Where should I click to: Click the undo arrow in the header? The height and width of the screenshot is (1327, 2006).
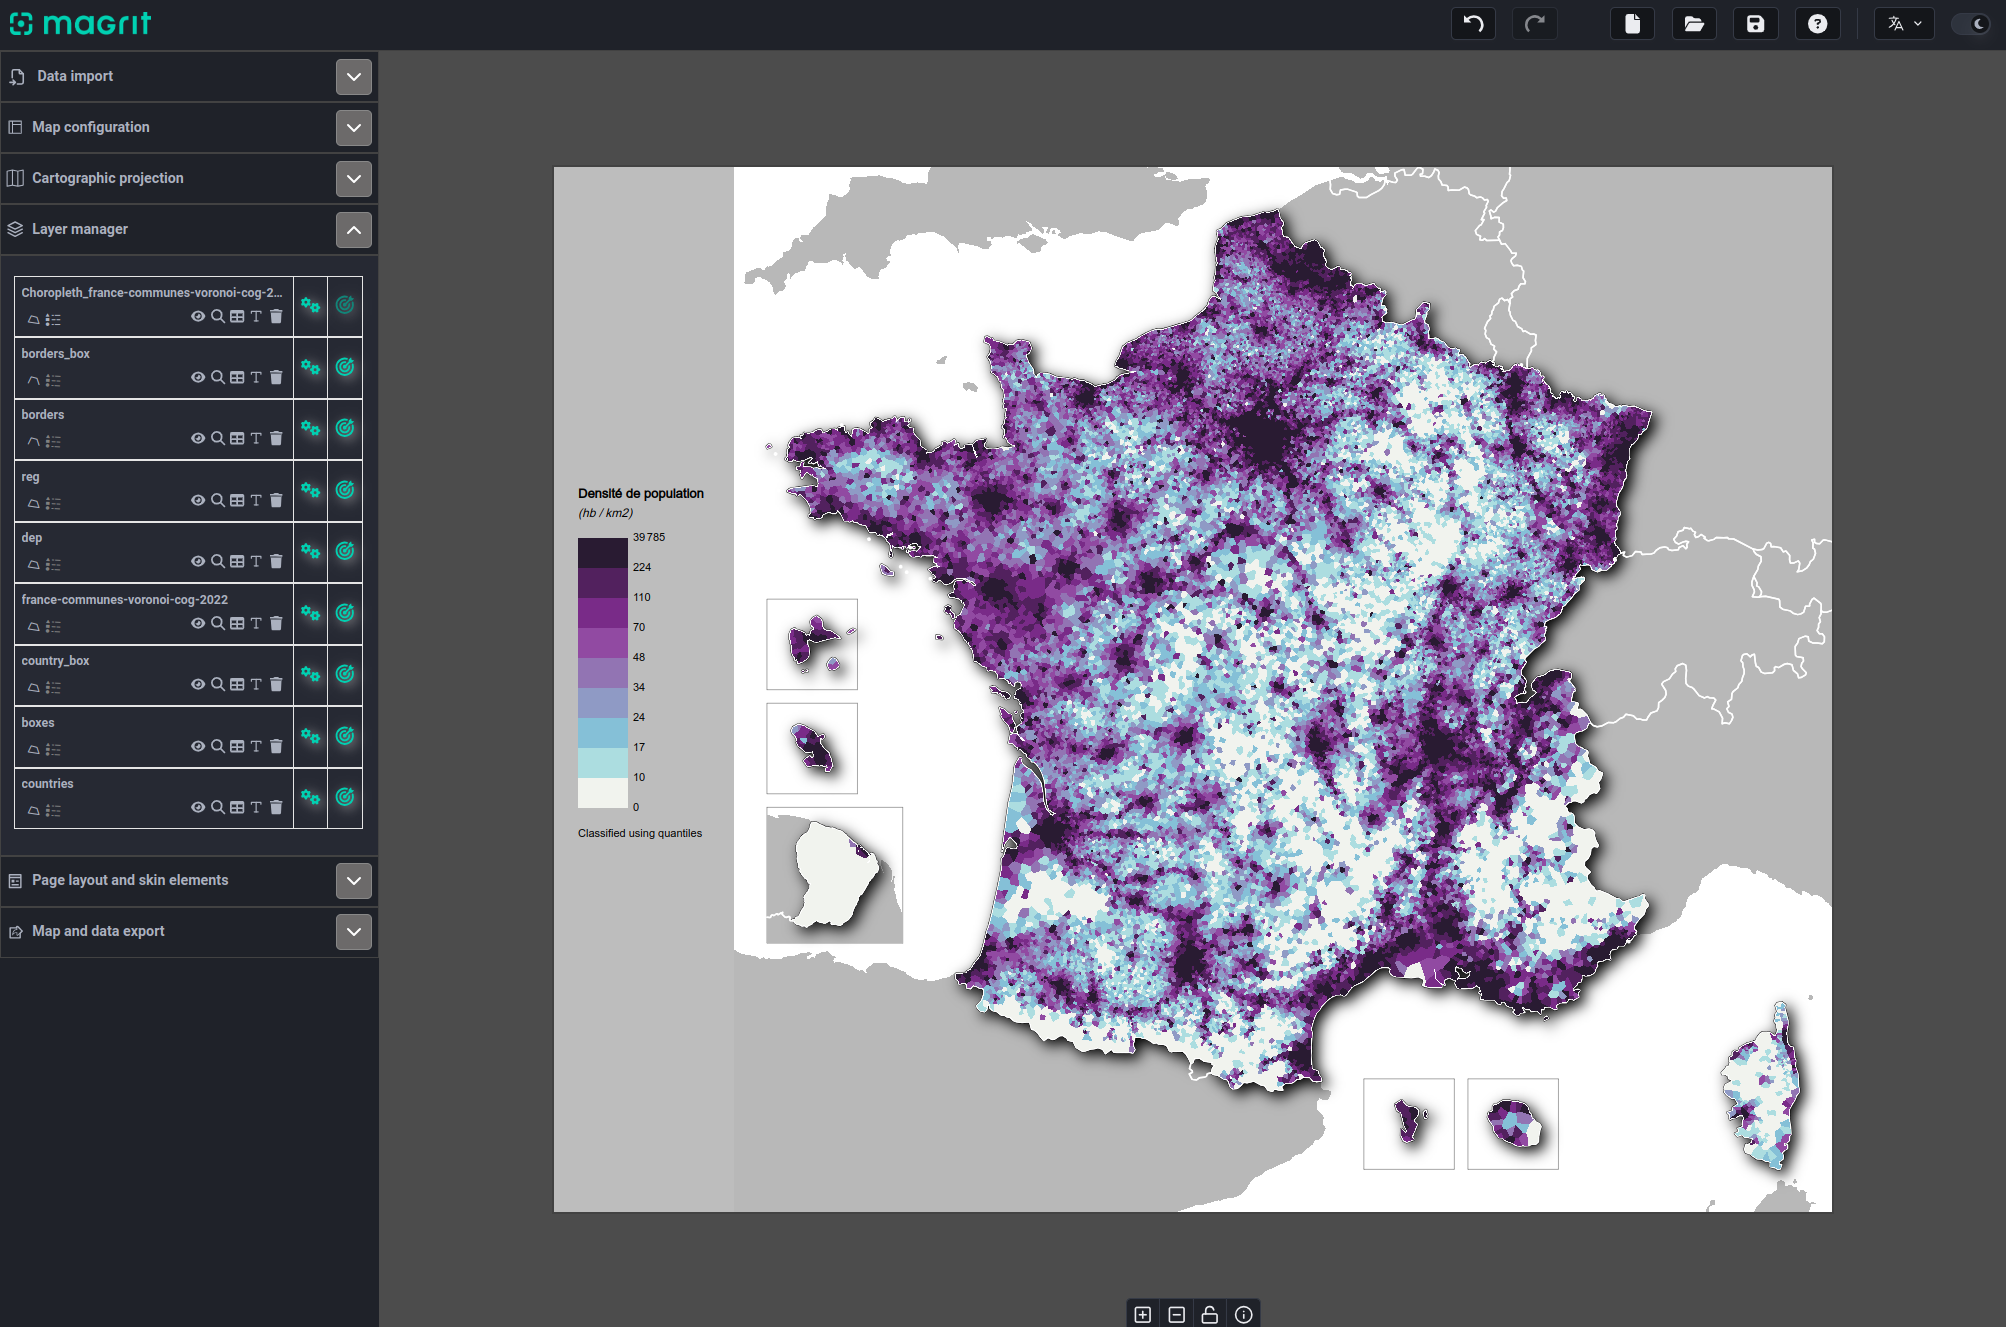[x=1473, y=24]
